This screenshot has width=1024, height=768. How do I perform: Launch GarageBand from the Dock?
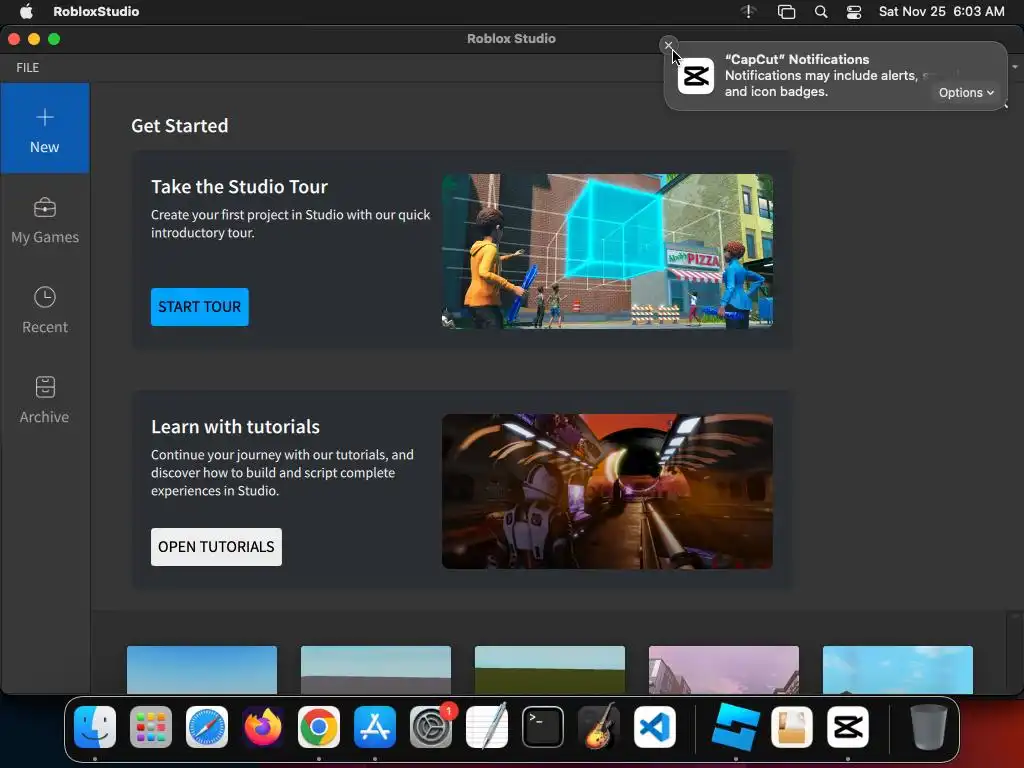(x=599, y=727)
